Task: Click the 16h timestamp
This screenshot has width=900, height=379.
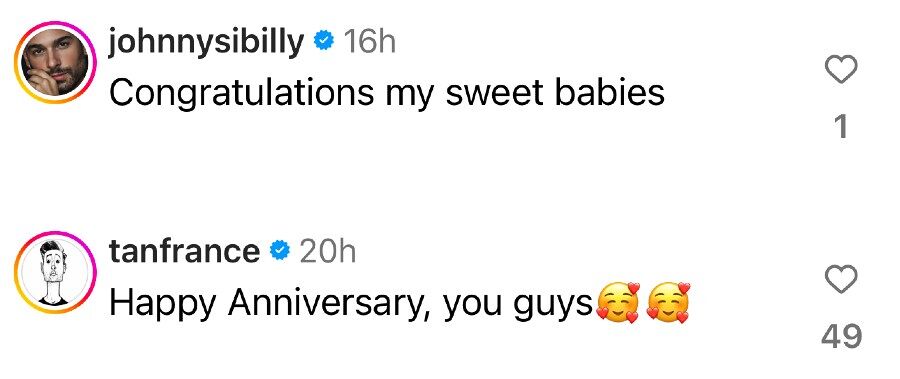Action: point(370,41)
